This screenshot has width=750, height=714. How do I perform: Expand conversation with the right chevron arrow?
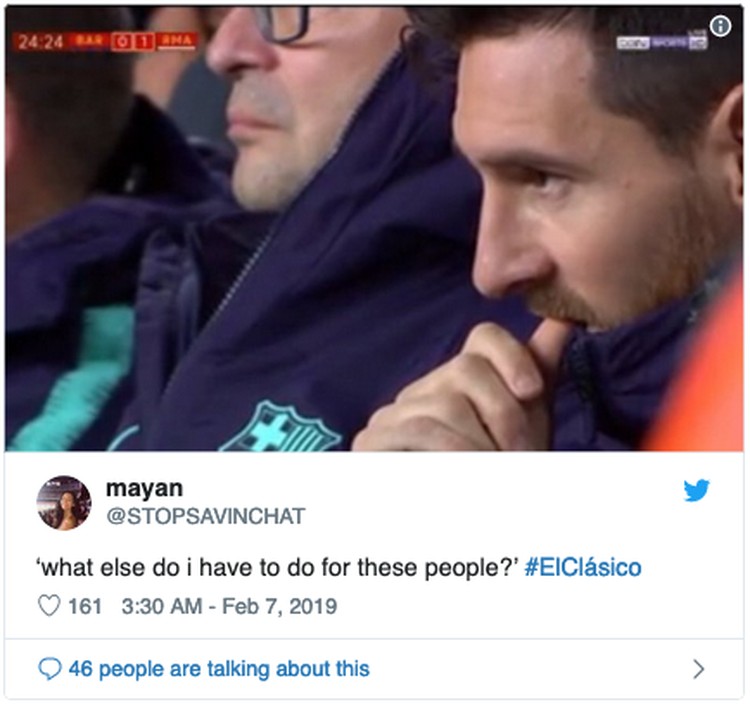(x=699, y=669)
